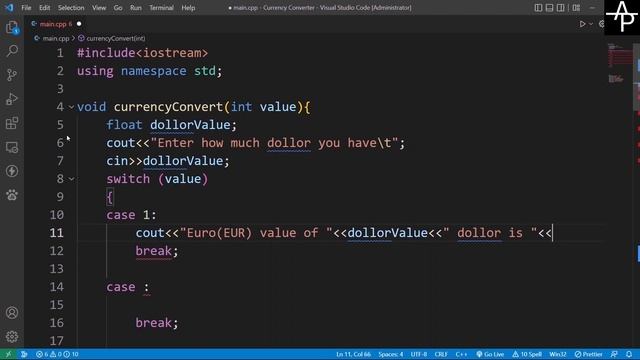Click 'break' on line 16
This screenshot has height=360, width=640.
[x=153, y=323]
